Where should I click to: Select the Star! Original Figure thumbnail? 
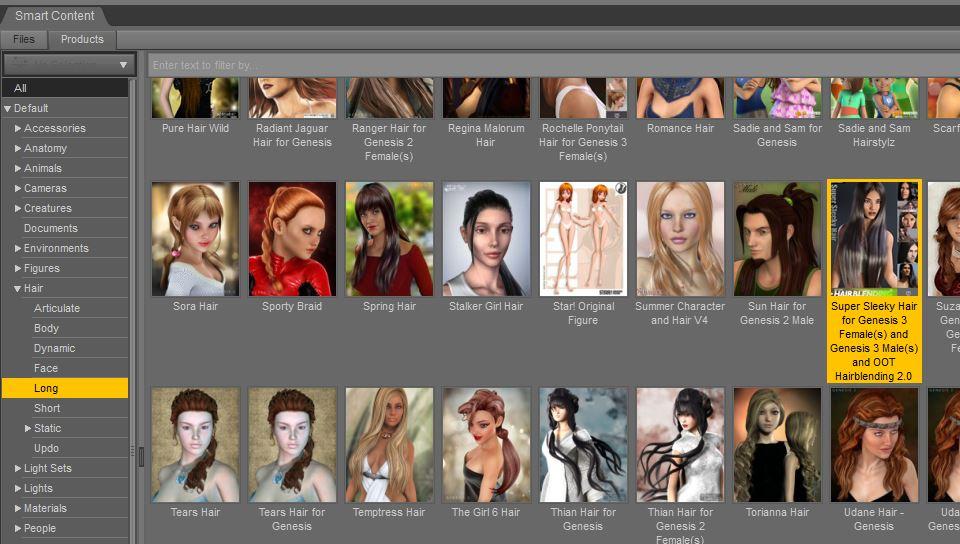(x=583, y=239)
